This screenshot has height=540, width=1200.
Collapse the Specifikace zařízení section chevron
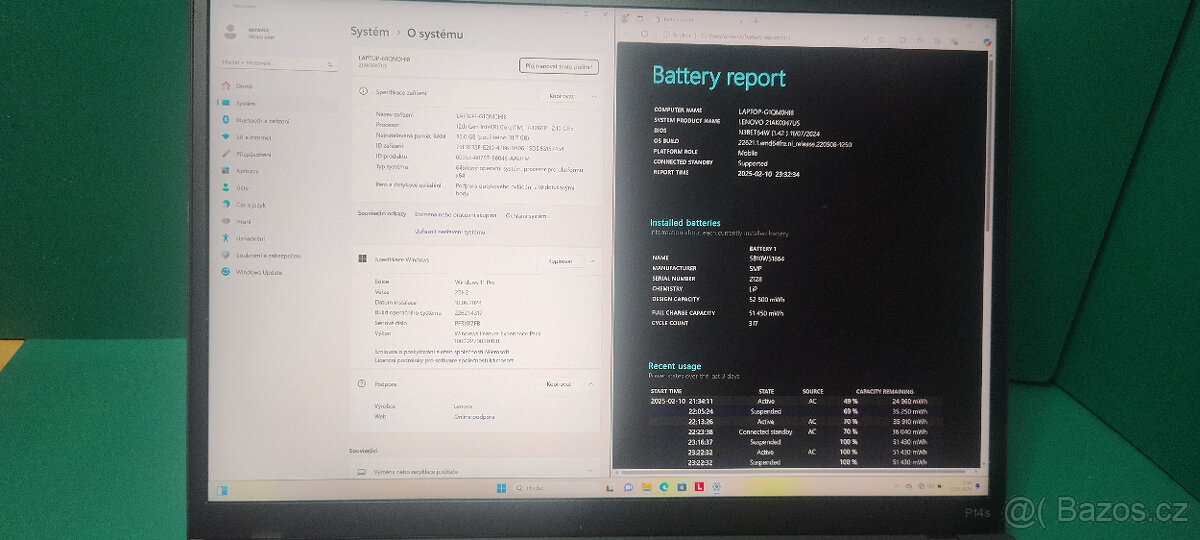pyautogui.click(x=594, y=96)
